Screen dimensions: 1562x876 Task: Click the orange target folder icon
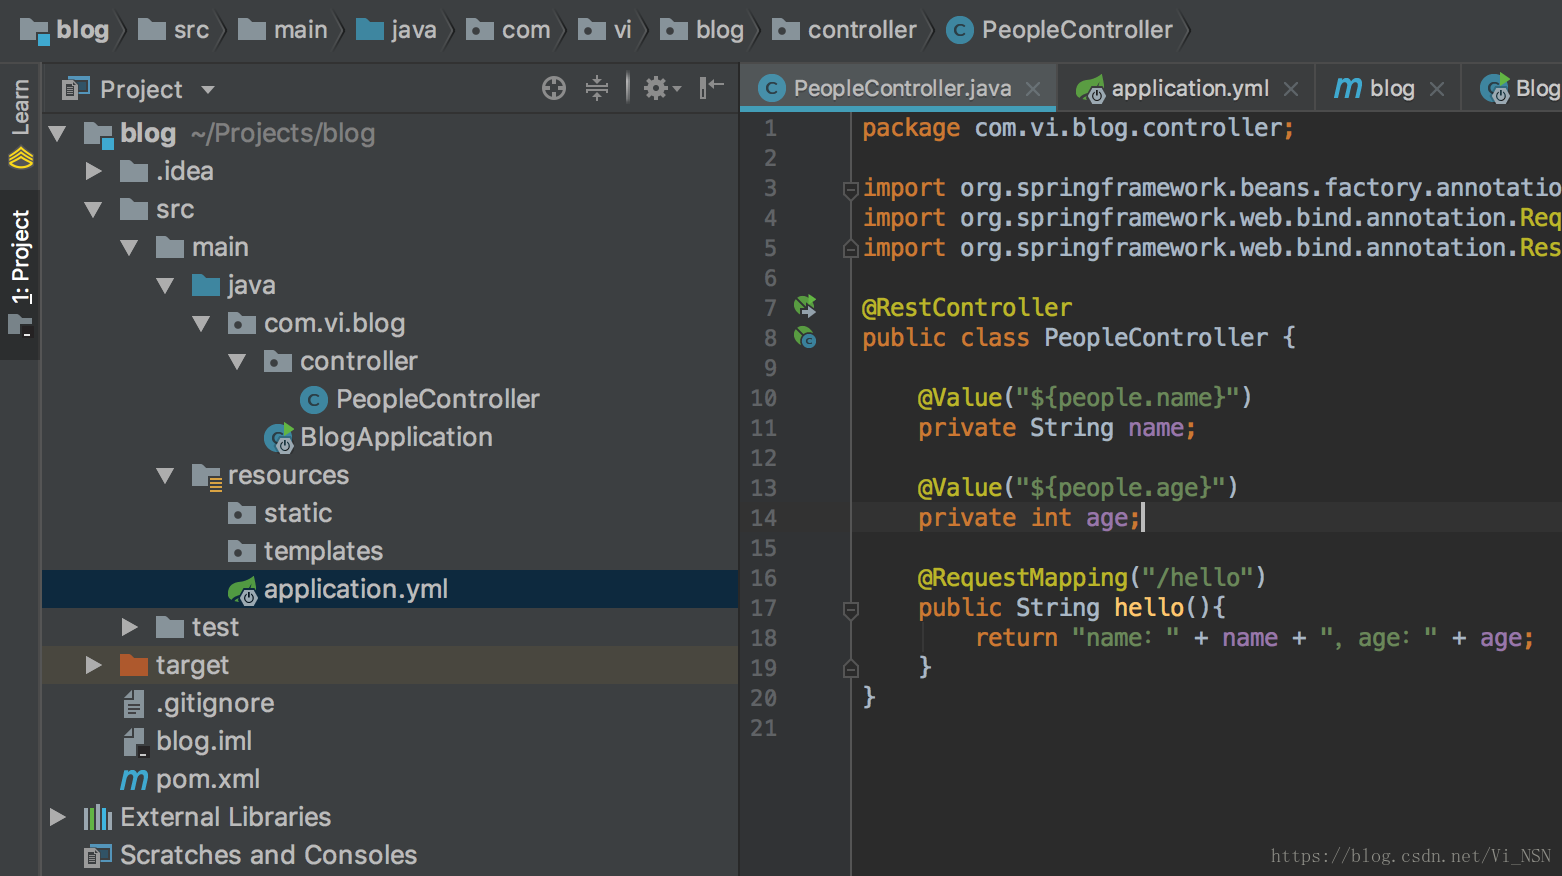tap(134, 665)
